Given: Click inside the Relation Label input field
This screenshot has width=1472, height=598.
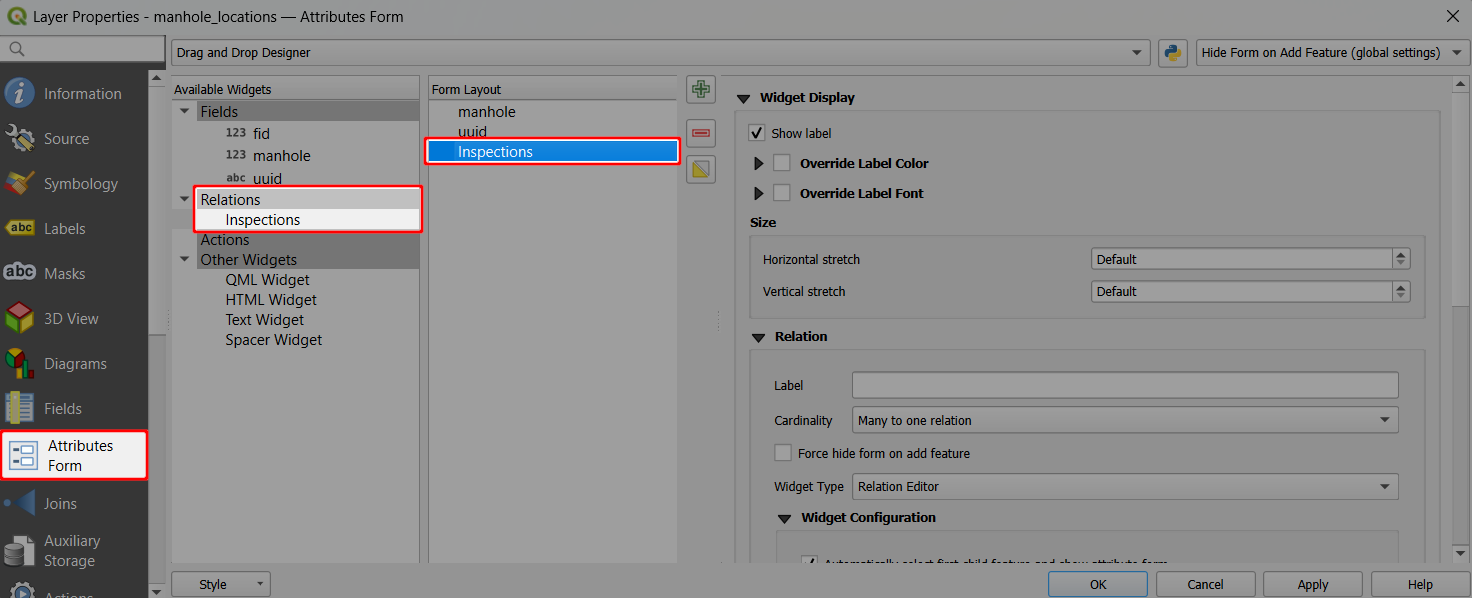Looking at the screenshot, I should (1124, 384).
